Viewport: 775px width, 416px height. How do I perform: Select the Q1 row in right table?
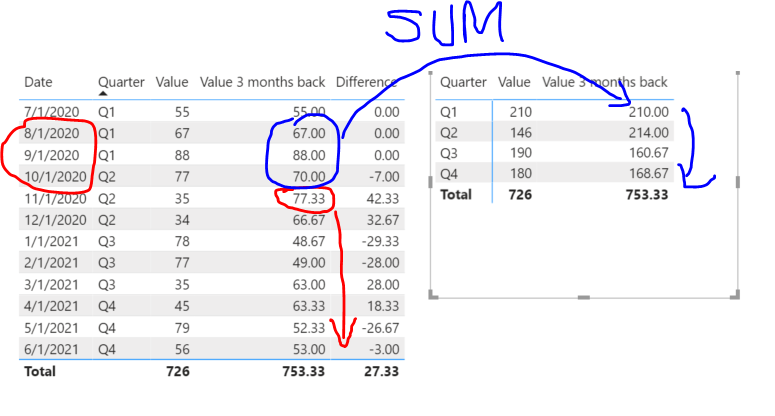pos(554,112)
